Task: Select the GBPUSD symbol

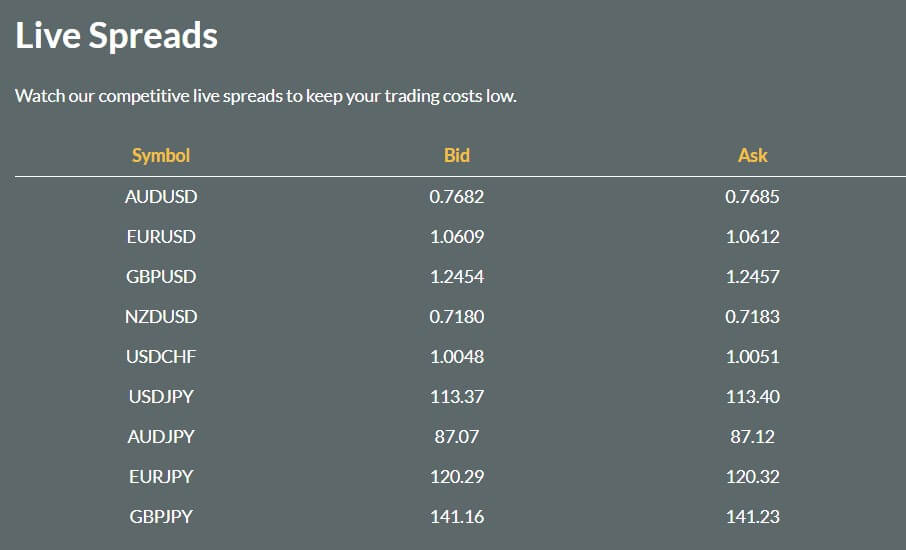Action: 161,276
